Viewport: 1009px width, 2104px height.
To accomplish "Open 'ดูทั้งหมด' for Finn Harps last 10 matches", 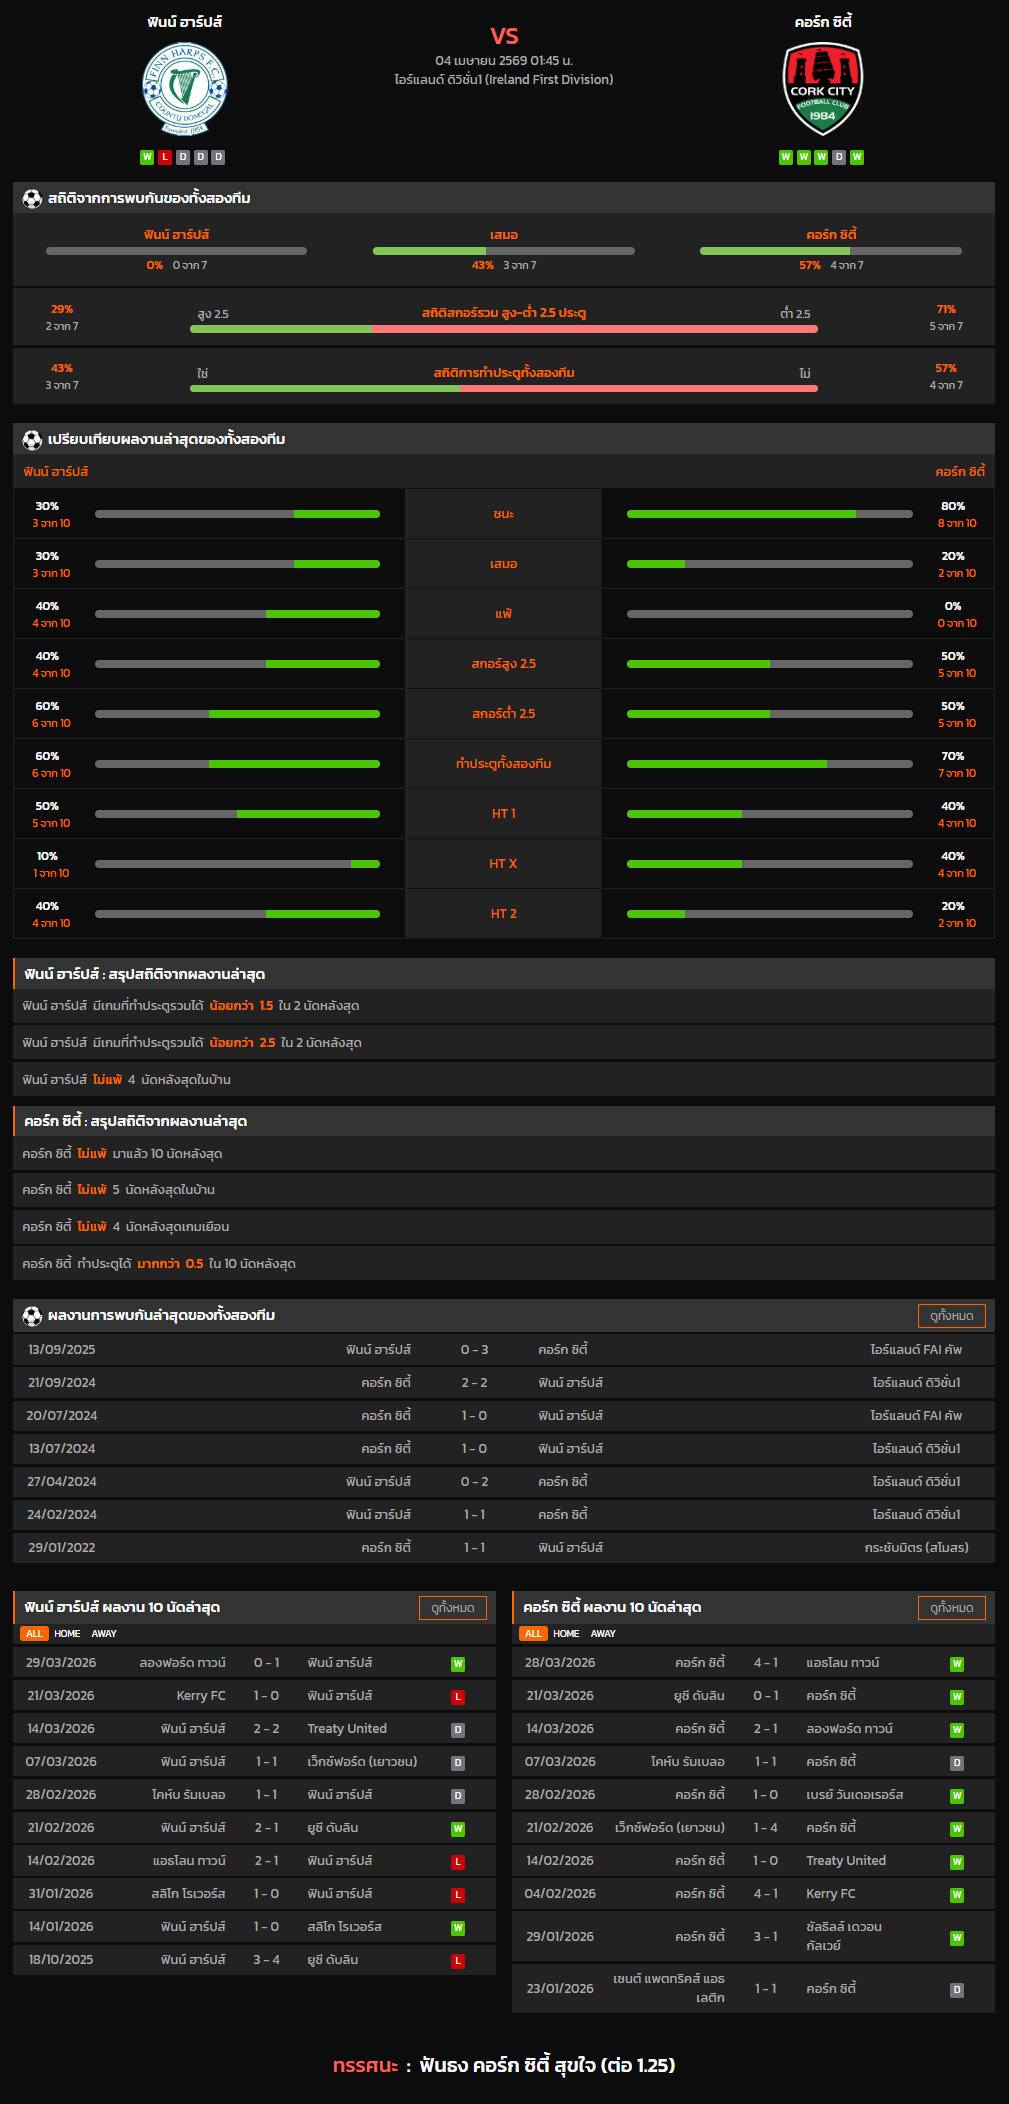I will click(452, 1608).
